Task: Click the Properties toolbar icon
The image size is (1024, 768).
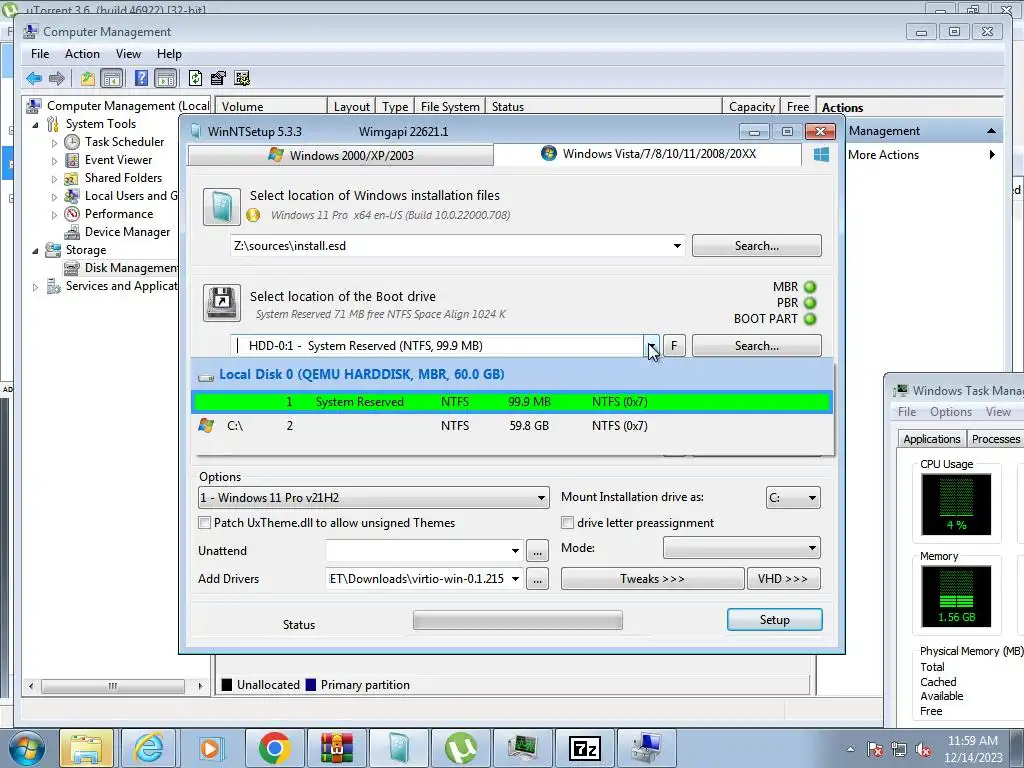Action: tap(218, 78)
